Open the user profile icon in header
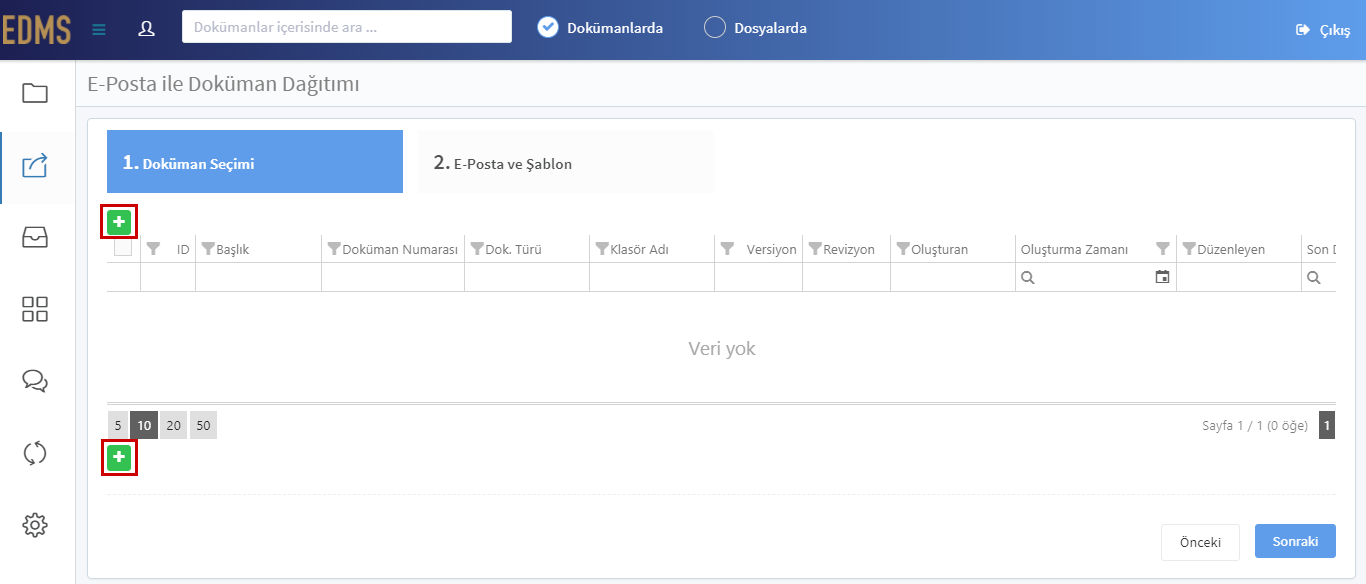The image size is (1366, 584). tap(146, 28)
